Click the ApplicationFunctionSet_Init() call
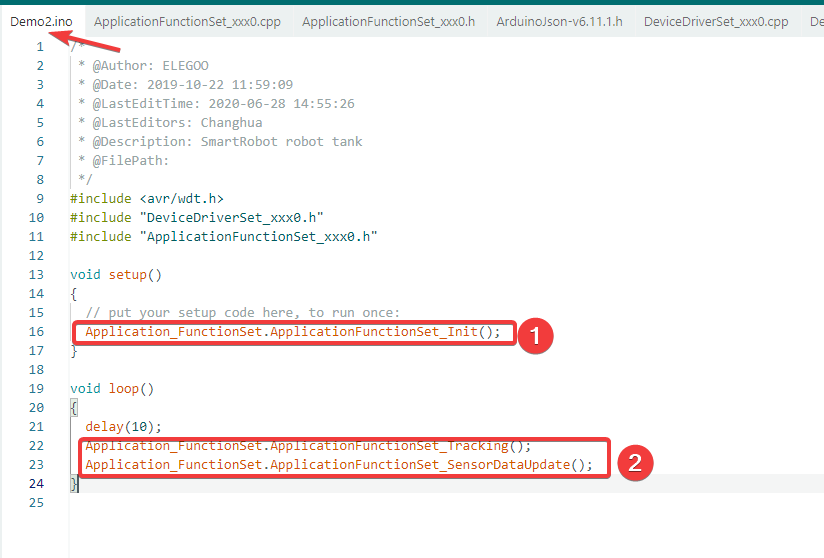Screen dimensions: 824x558 (293, 332)
